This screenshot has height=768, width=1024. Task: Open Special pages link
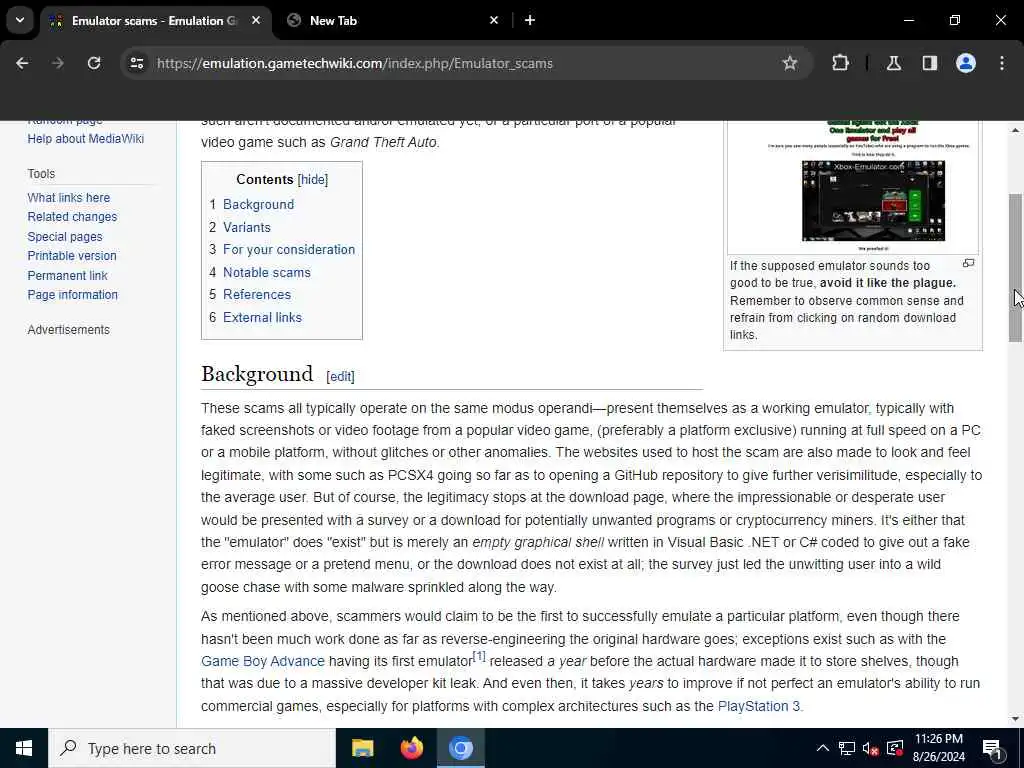65,236
